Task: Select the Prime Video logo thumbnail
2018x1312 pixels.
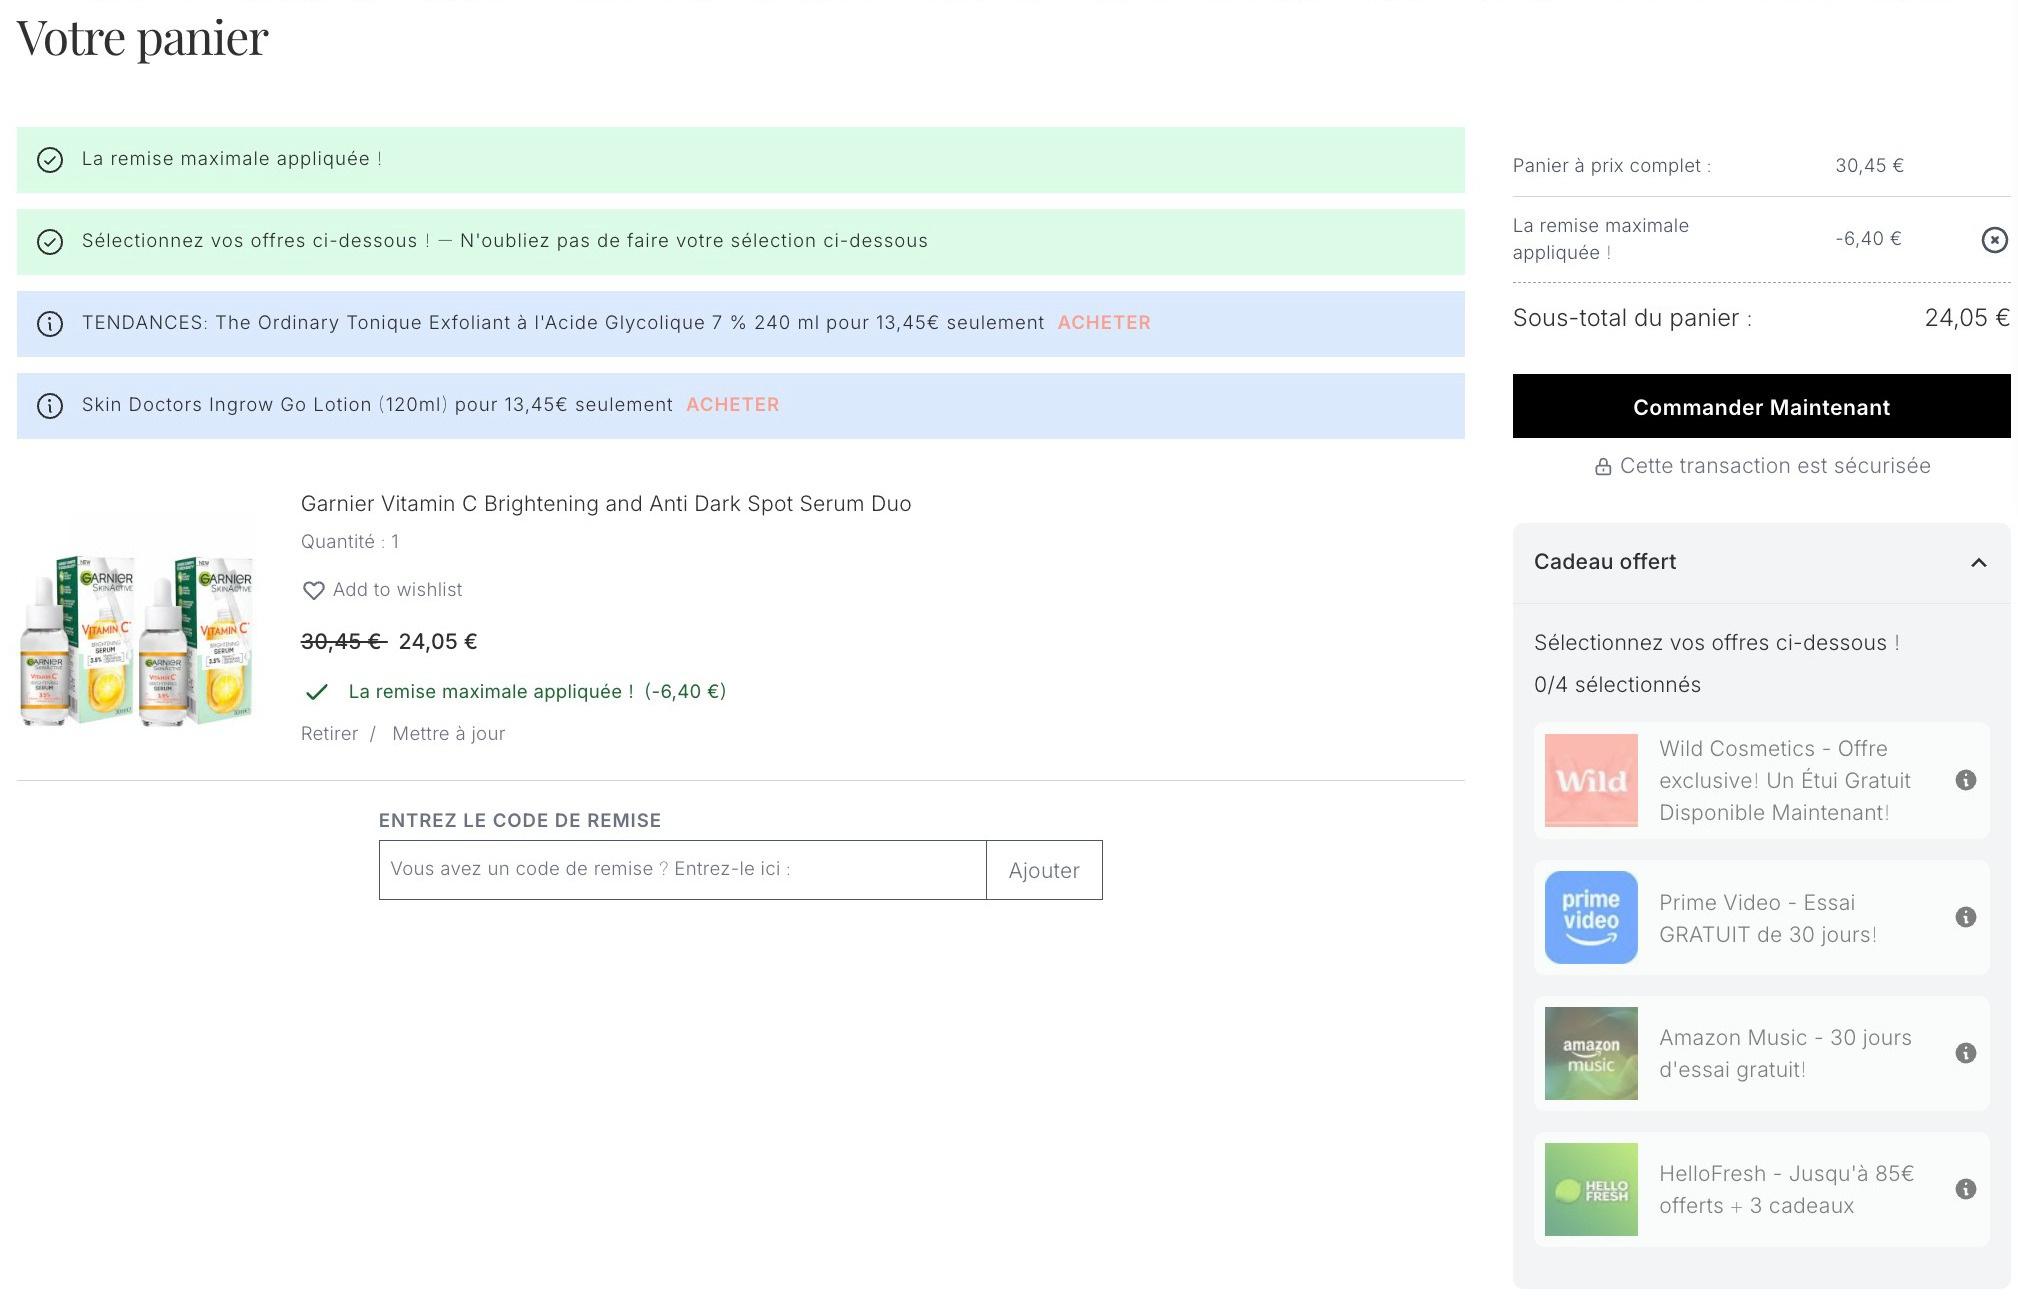Action: (1591, 918)
